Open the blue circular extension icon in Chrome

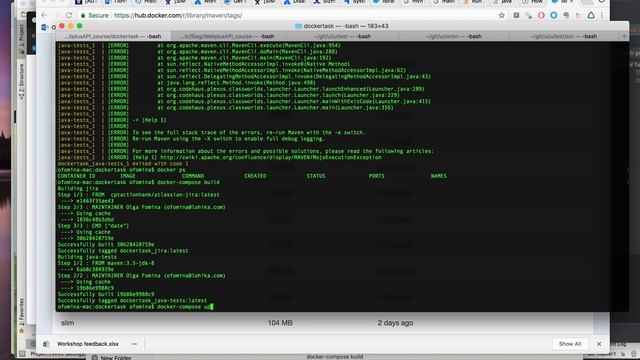pos(553,15)
